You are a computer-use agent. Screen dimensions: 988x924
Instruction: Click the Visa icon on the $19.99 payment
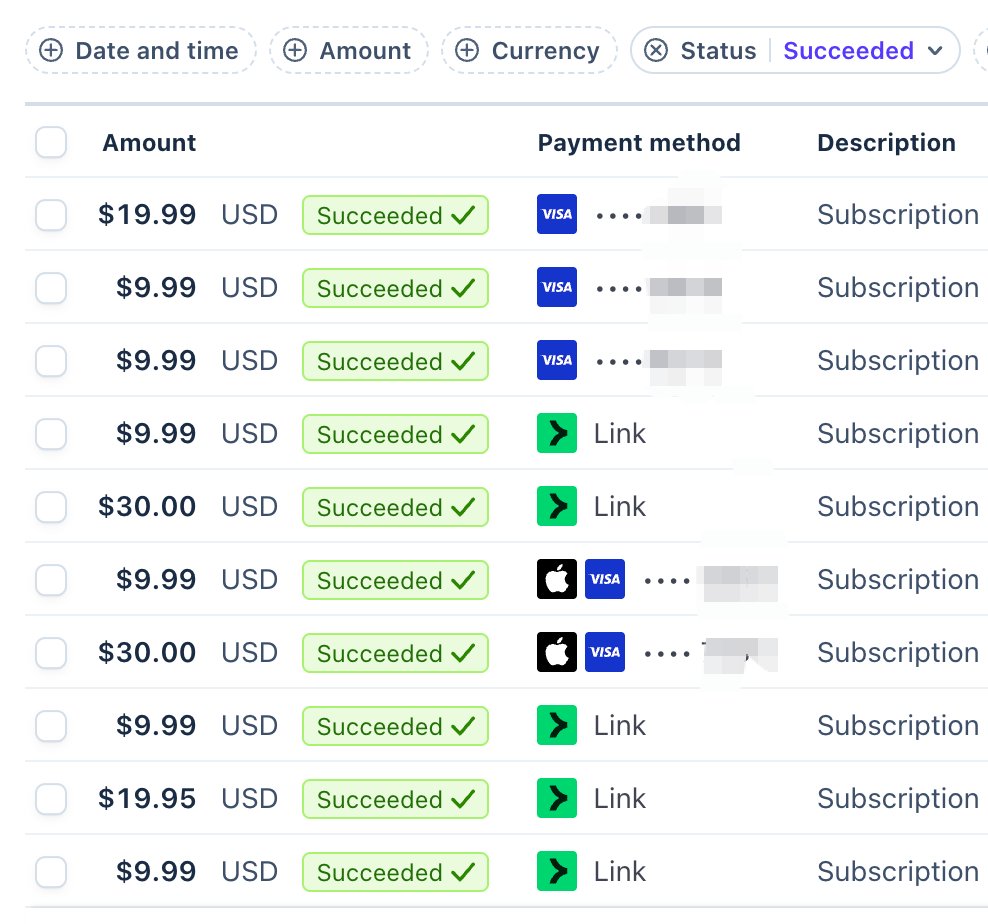click(556, 214)
